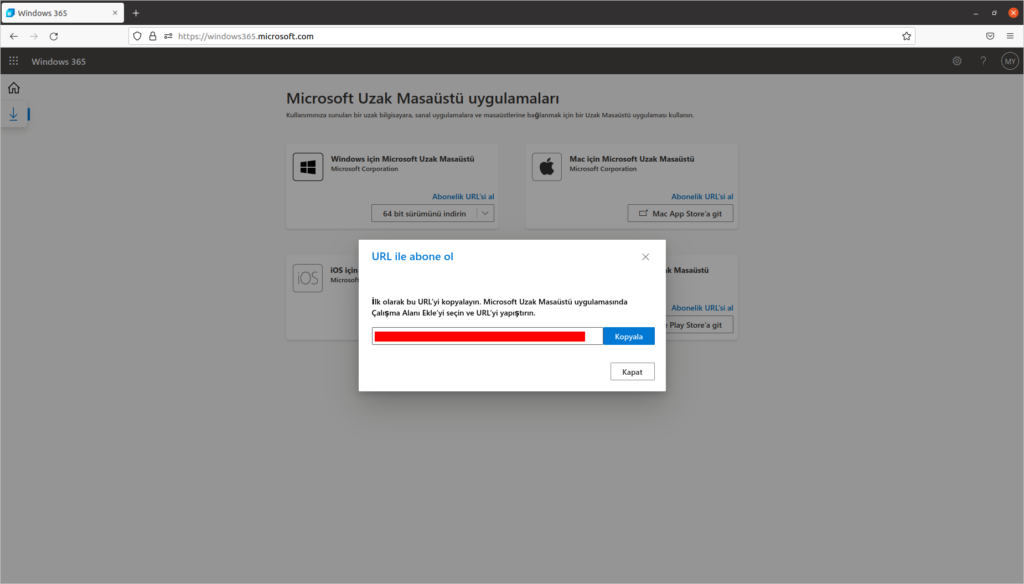Click the browser address bar URL
Viewport: 1024px width, 584px height.
246,37
